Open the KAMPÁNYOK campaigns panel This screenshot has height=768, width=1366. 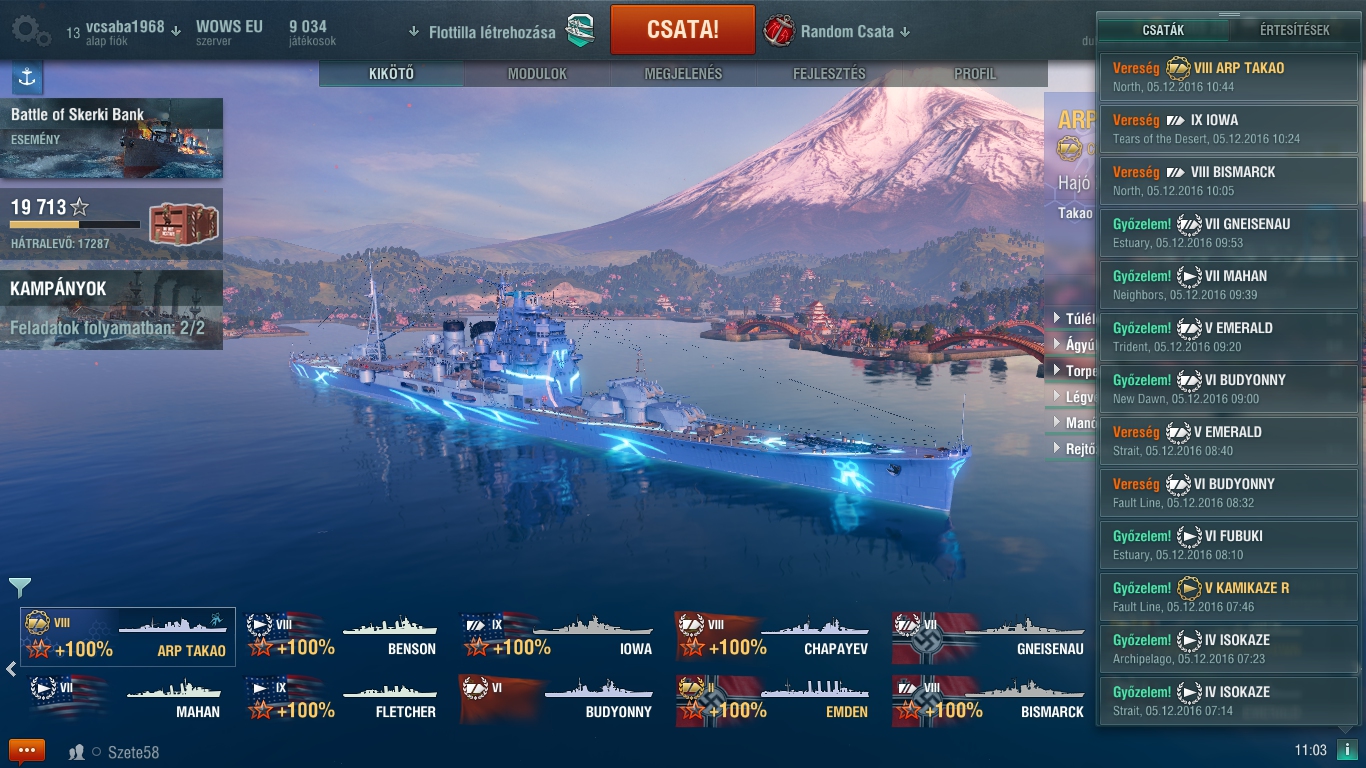coord(111,310)
